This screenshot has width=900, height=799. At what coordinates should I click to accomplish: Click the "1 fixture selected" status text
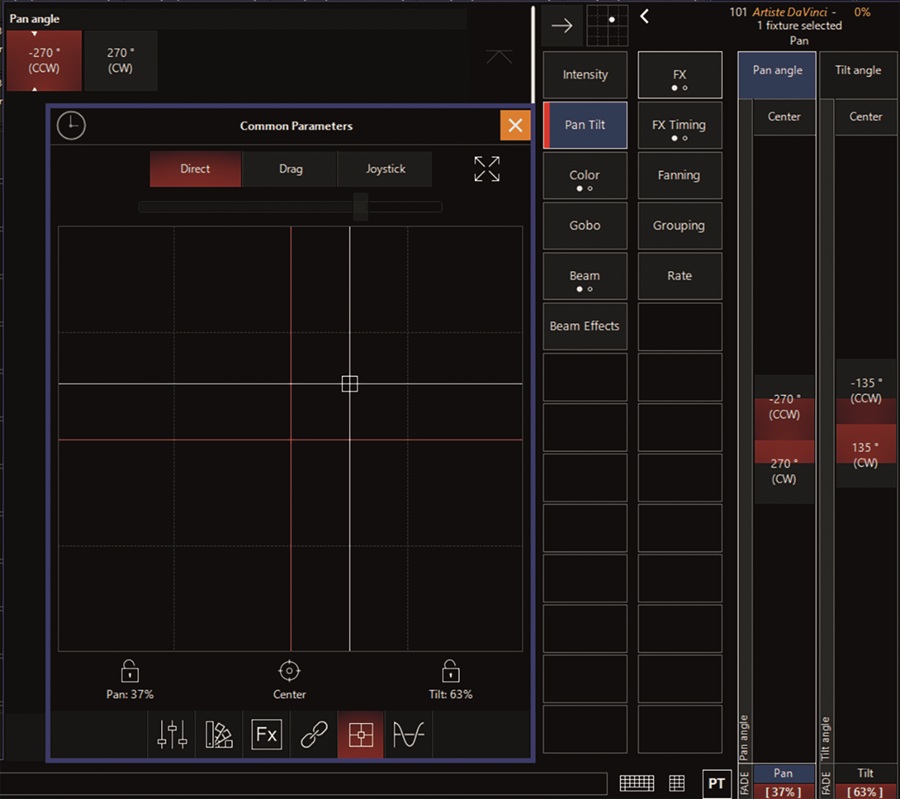click(799, 26)
